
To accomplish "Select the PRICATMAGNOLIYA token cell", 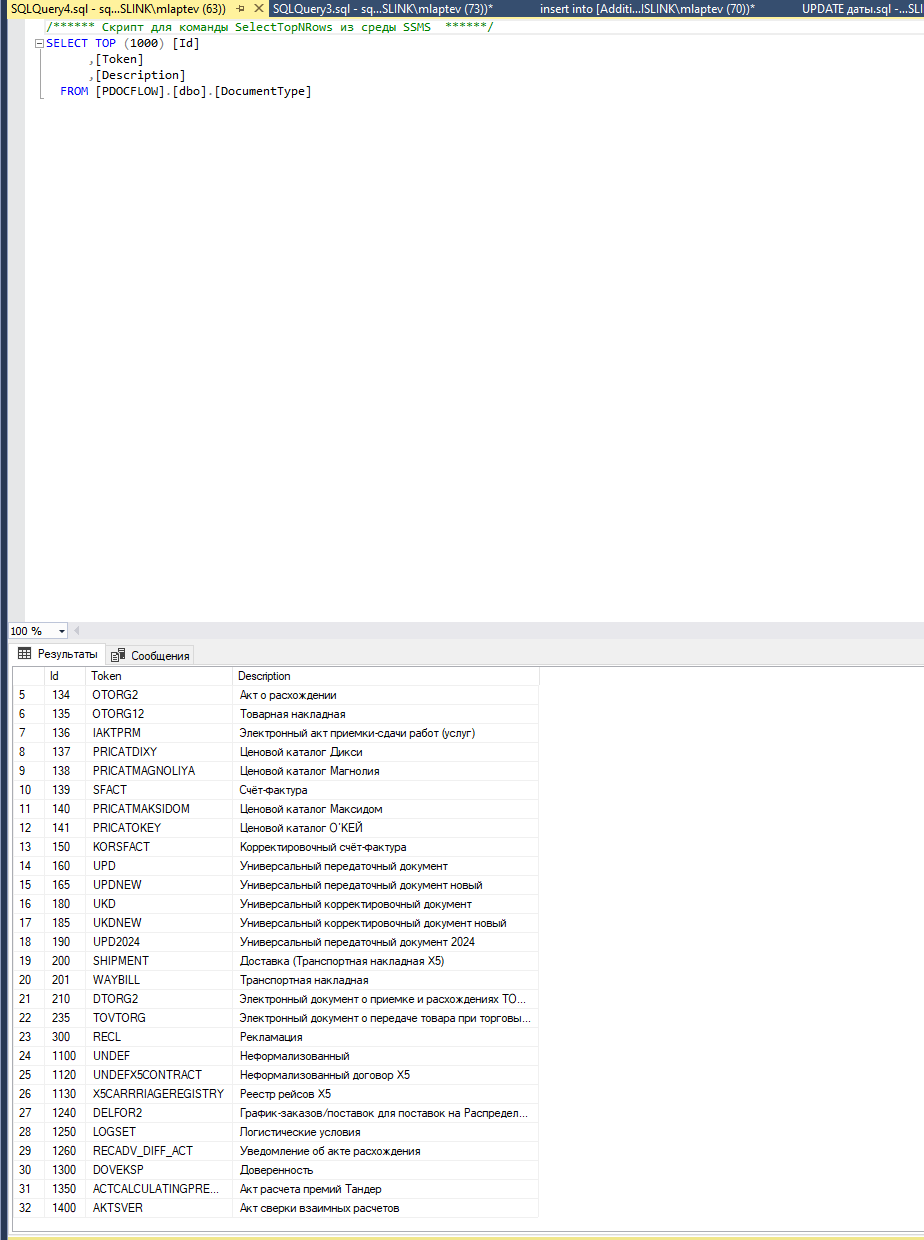I will pyautogui.click(x=159, y=771).
